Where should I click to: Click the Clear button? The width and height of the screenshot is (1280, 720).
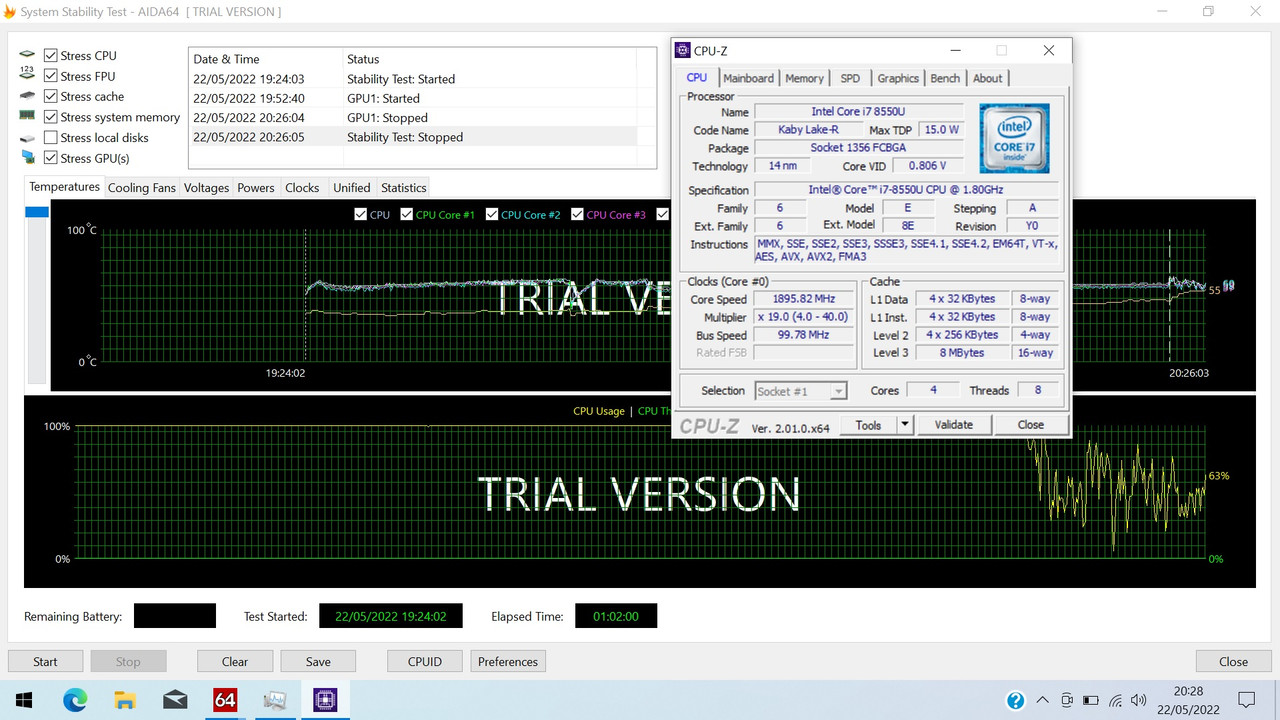pos(235,661)
